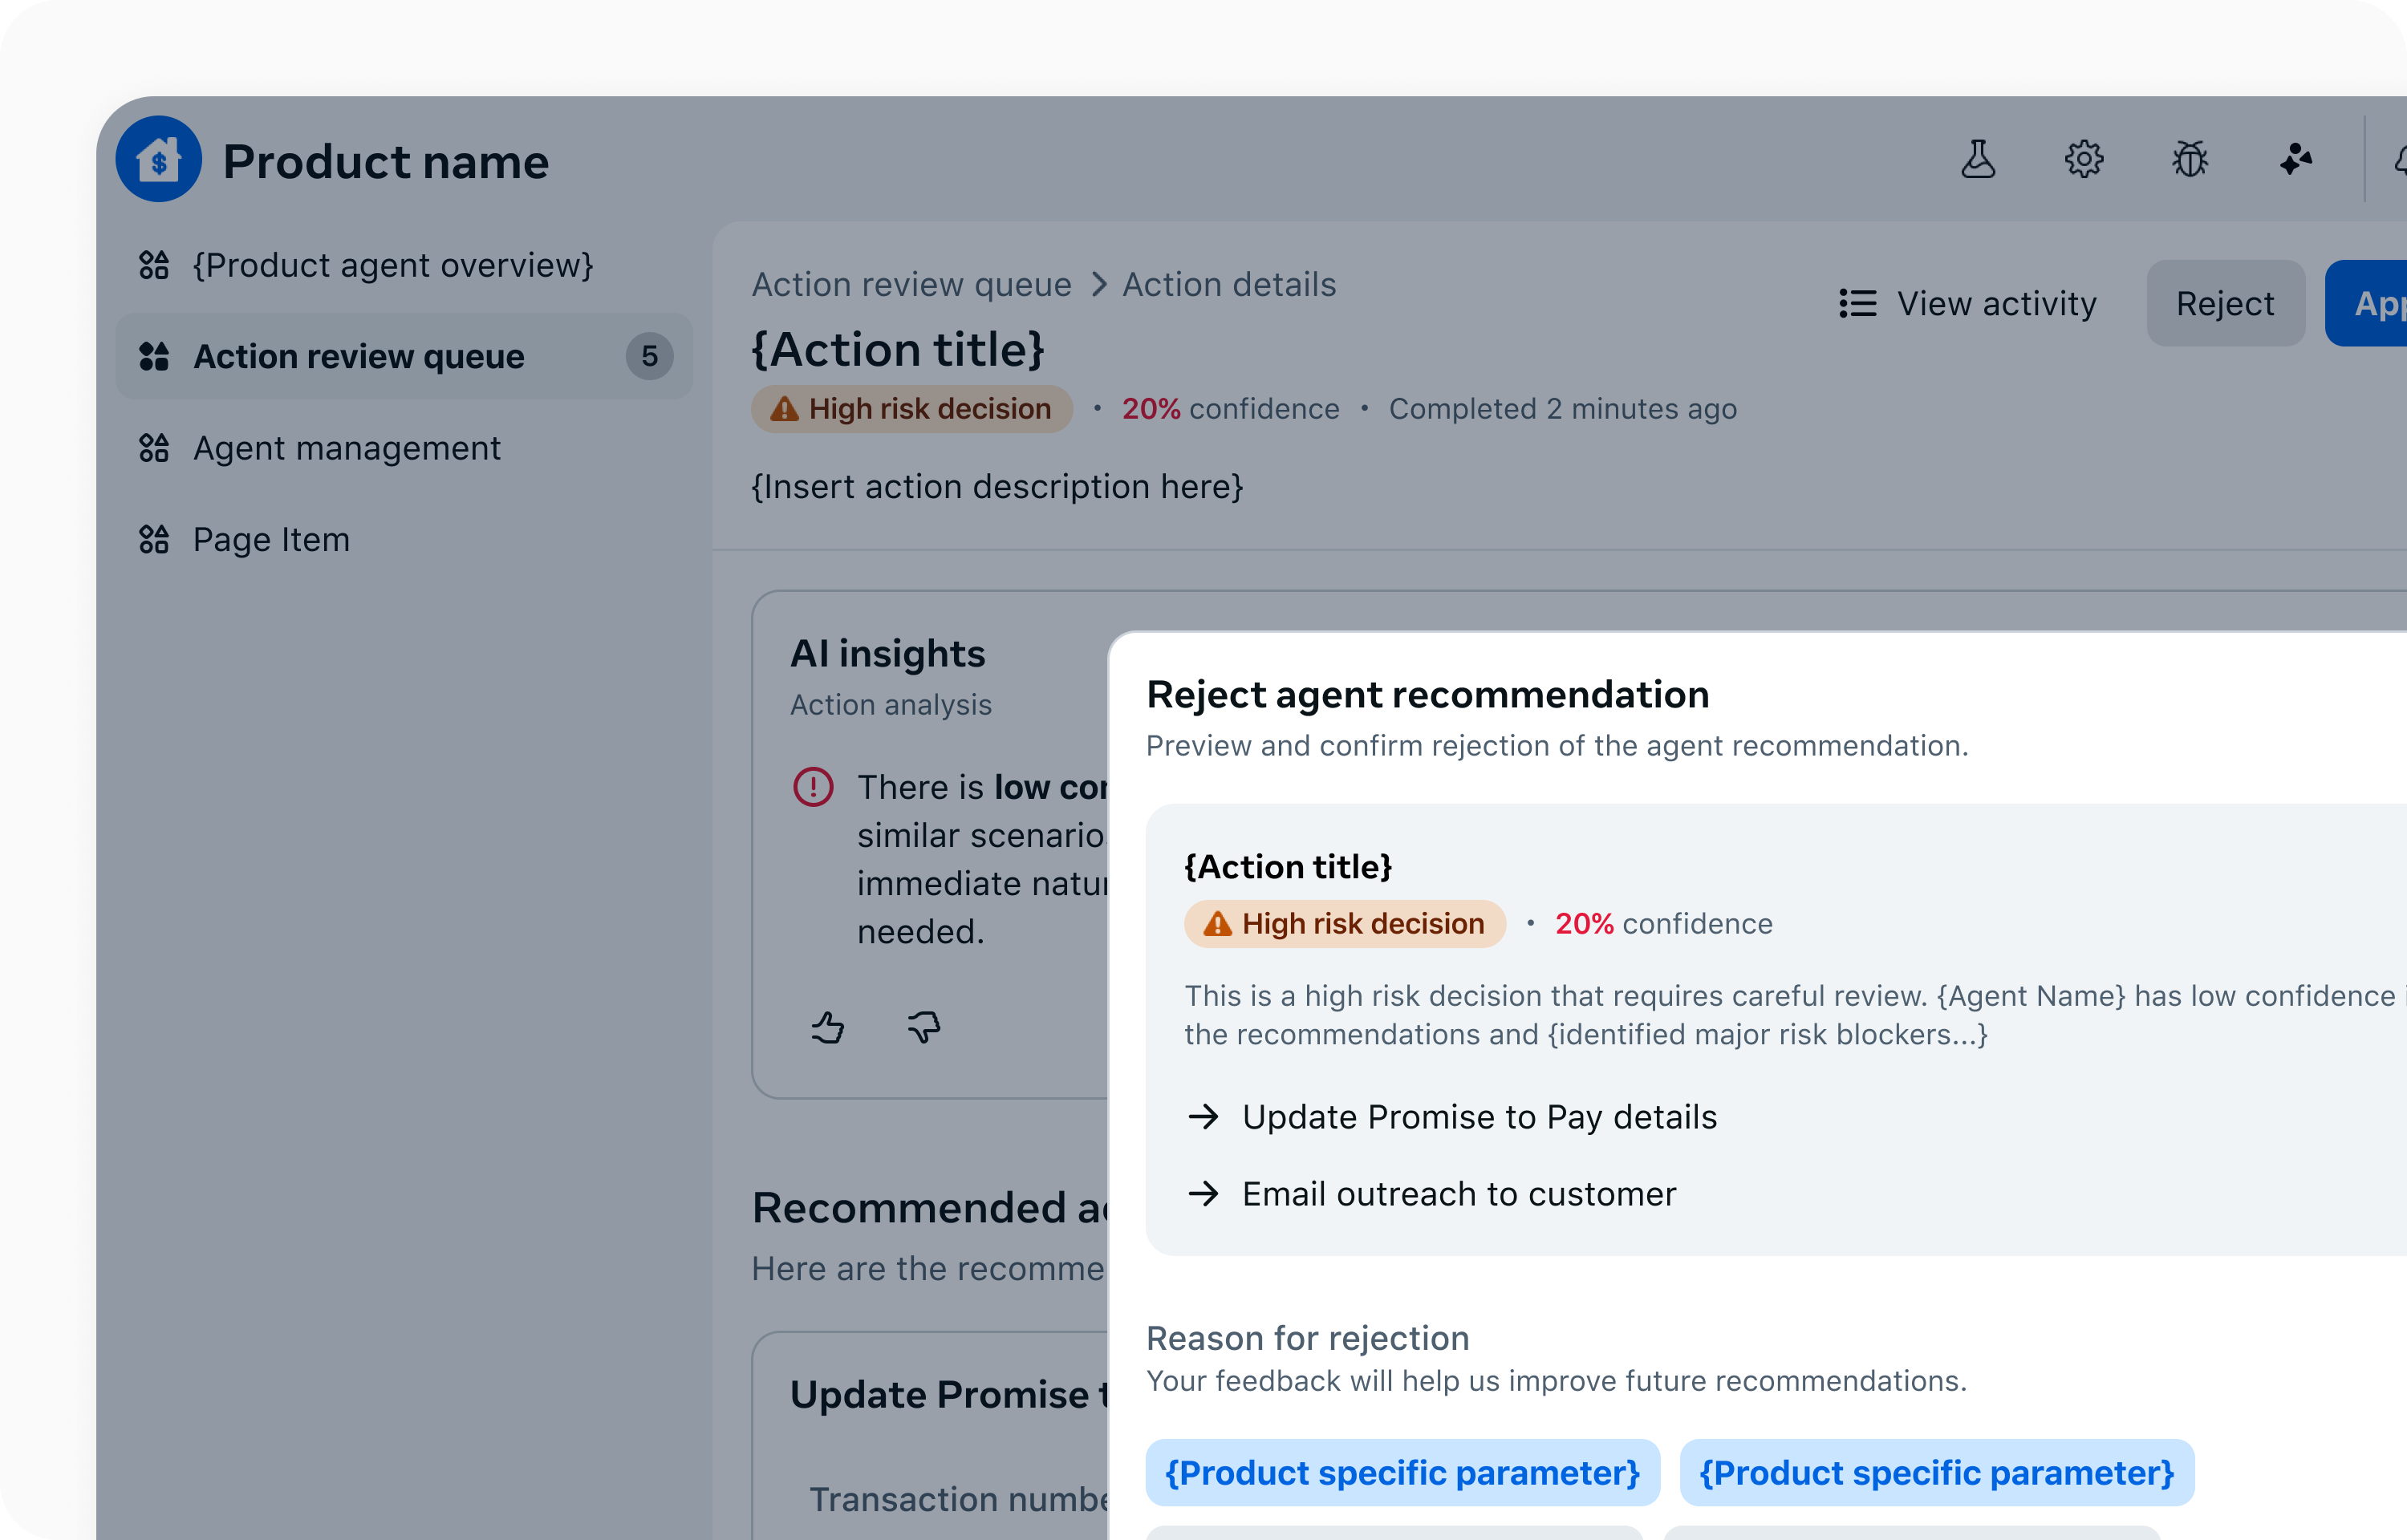Select Action review queue sidebar item
Image resolution: width=2407 pixels, height=1540 pixels.
click(358, 356)
